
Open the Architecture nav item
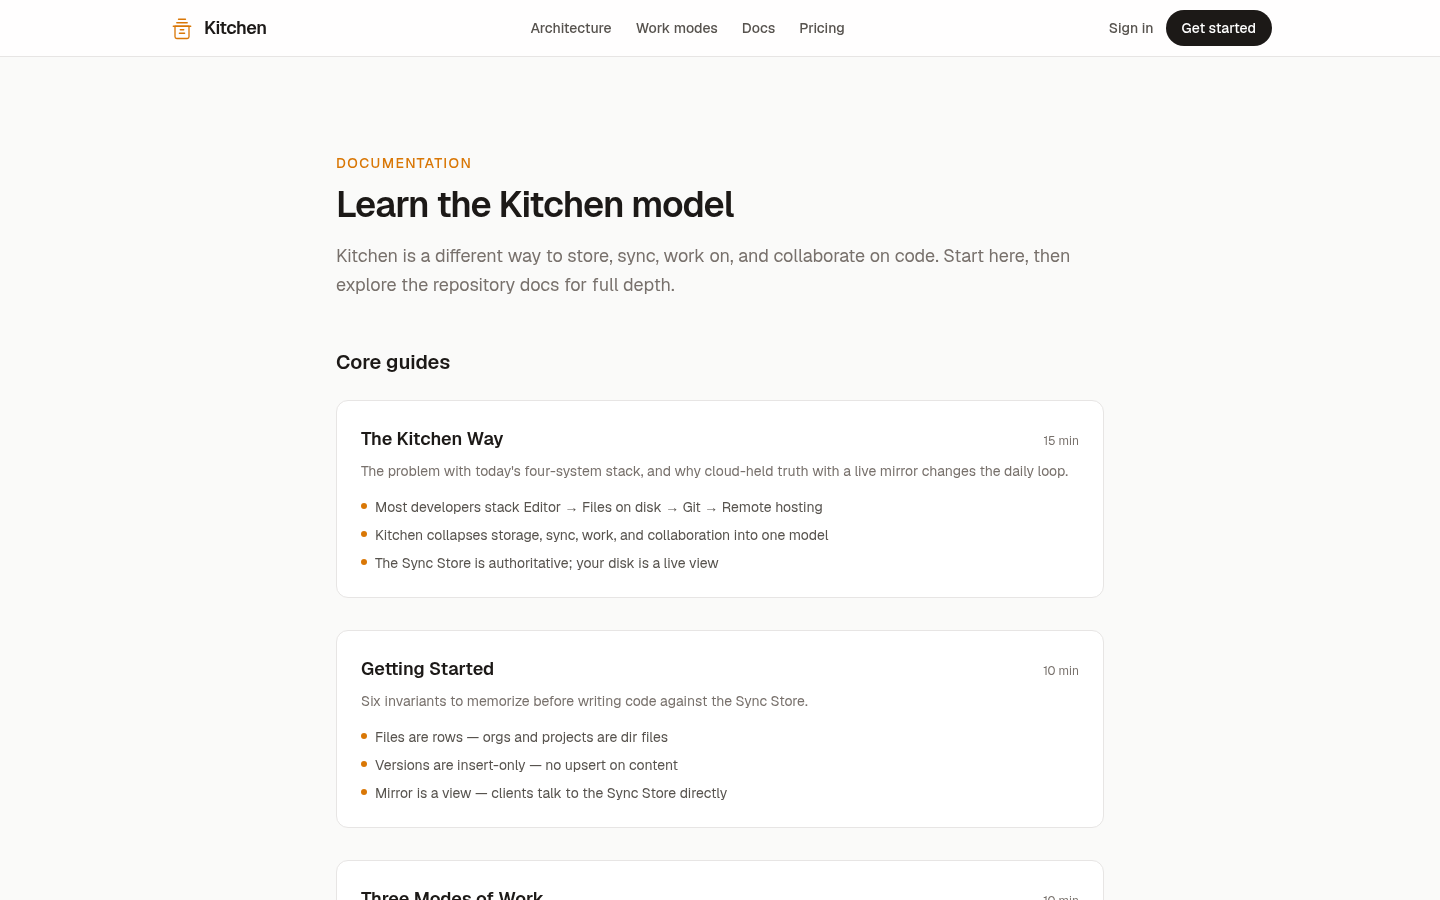(x=571, y=28)
